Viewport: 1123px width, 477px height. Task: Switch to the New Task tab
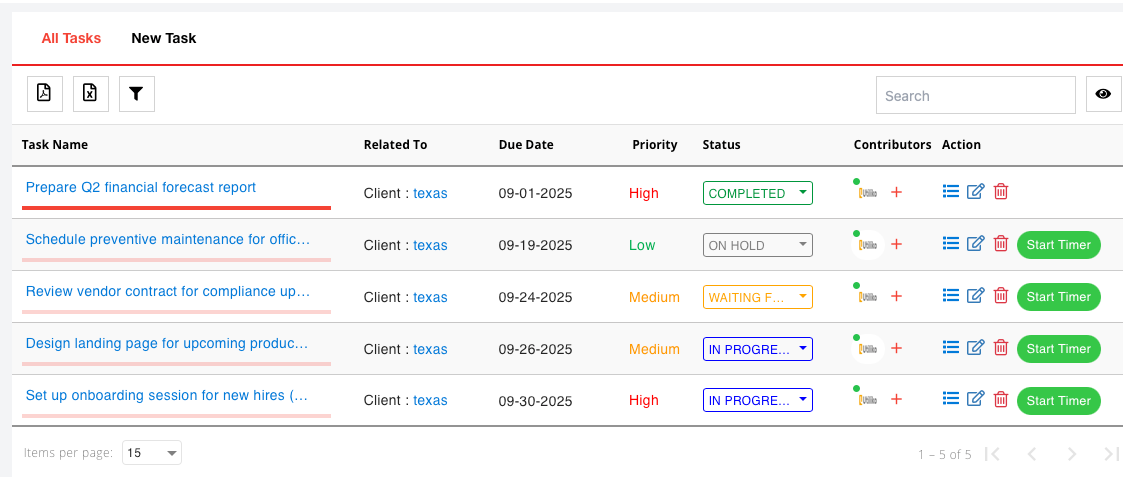(163, 38)
